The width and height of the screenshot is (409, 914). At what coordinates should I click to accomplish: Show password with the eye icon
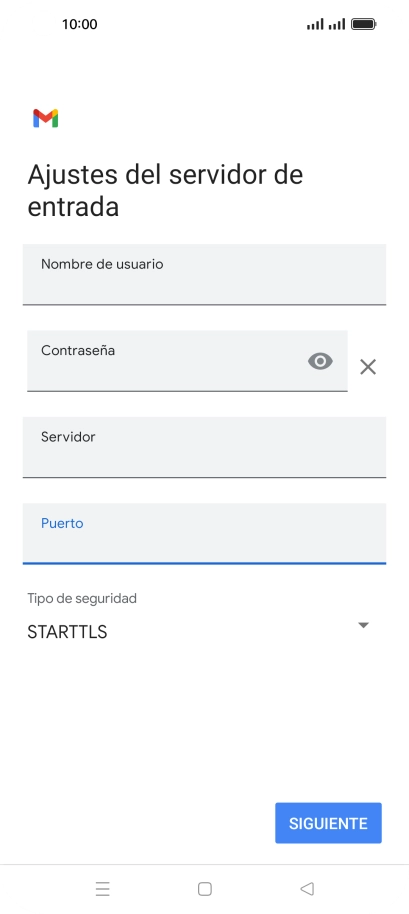click(x=320, y=361)
